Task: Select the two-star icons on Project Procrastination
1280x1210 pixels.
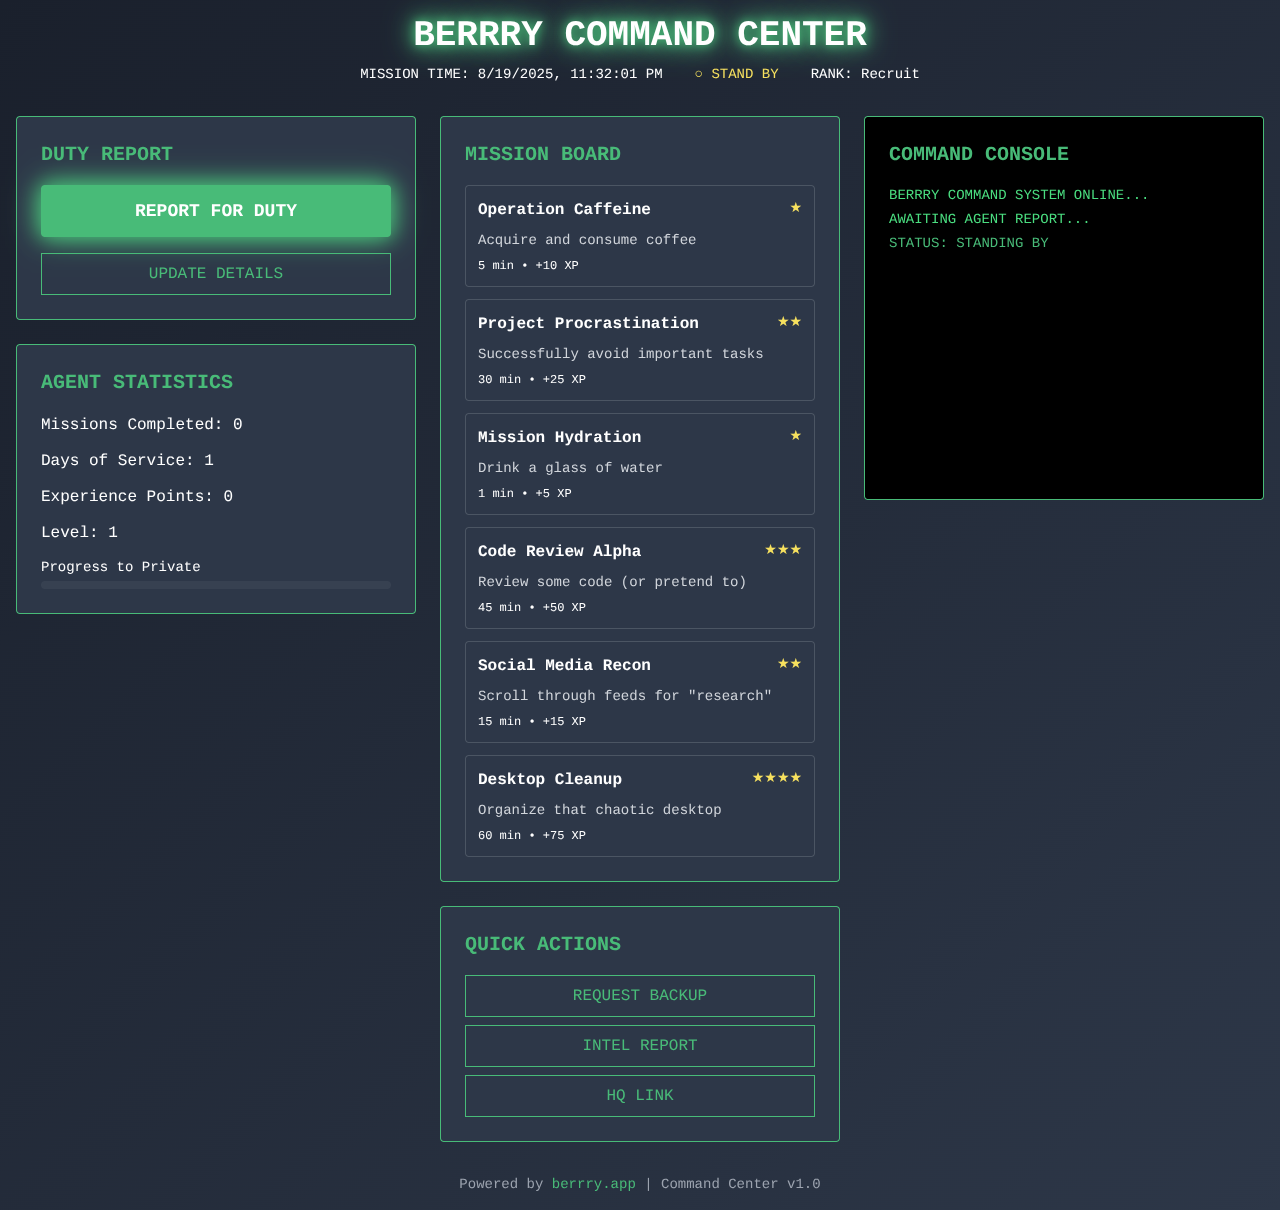Action: pyautogui.click(x=788, y=322)
